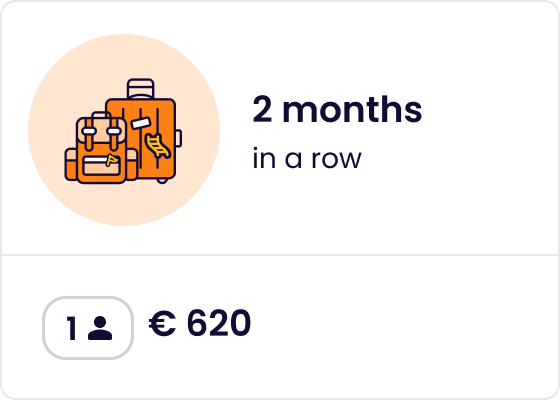Click the backpack's left side pocket
This screenshot has width=560, height=400.
pyautogui.click(x=71, y=165)
